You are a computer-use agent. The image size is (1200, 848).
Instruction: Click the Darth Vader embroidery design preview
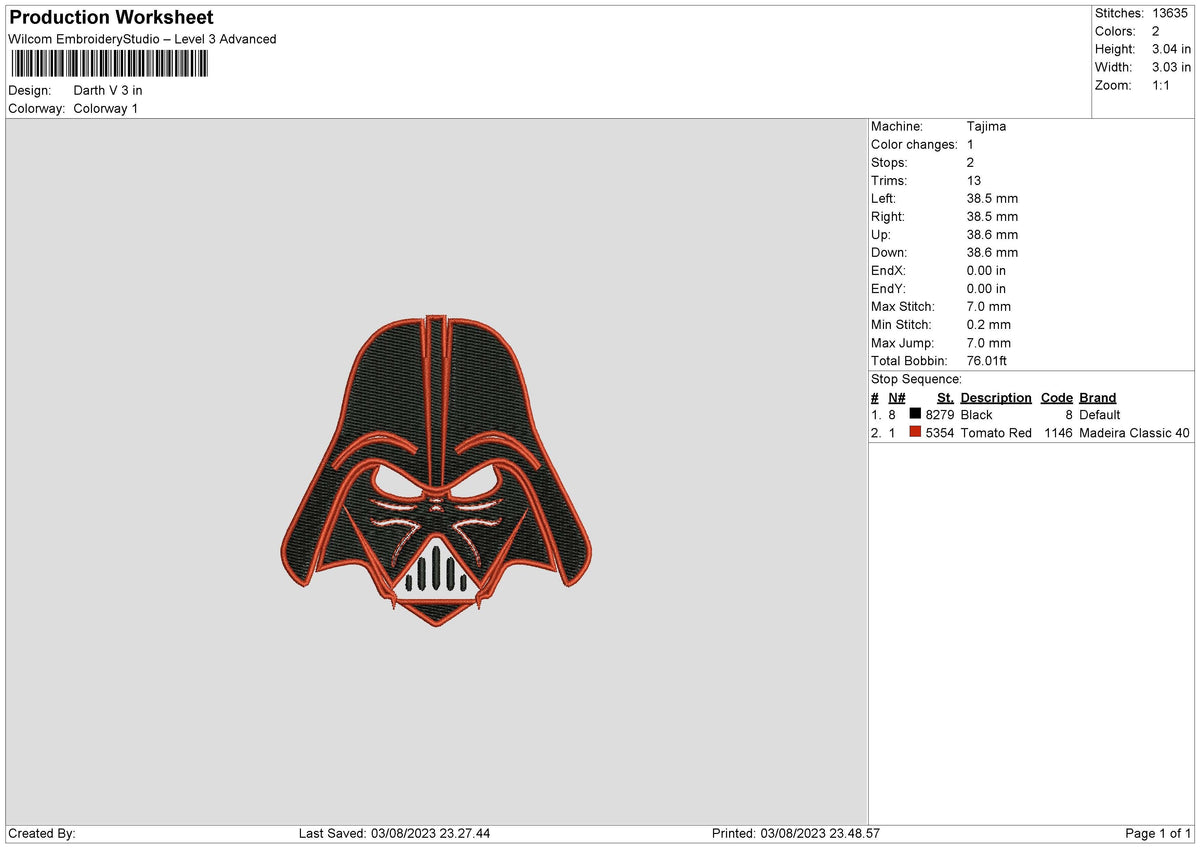[x=437, y=469]
